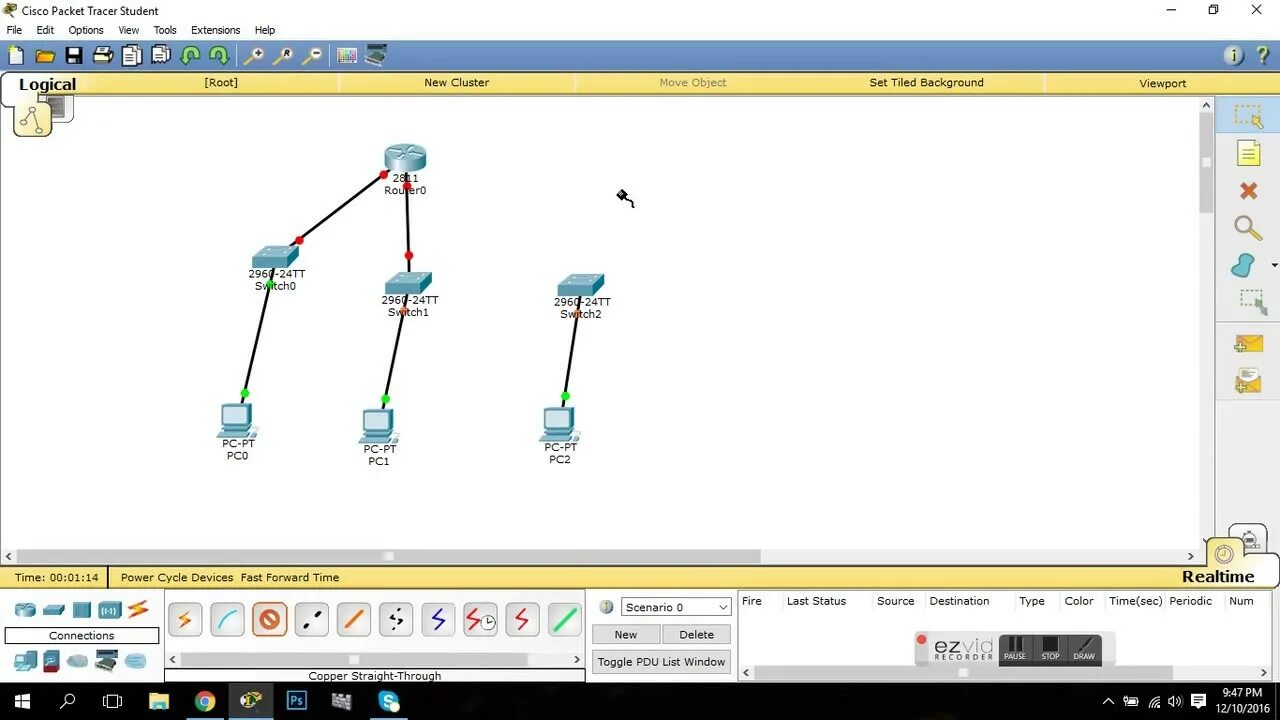Pick Copper Straight-Through cable
This screenshot has width=1280, height=720.
coord(269,620)
